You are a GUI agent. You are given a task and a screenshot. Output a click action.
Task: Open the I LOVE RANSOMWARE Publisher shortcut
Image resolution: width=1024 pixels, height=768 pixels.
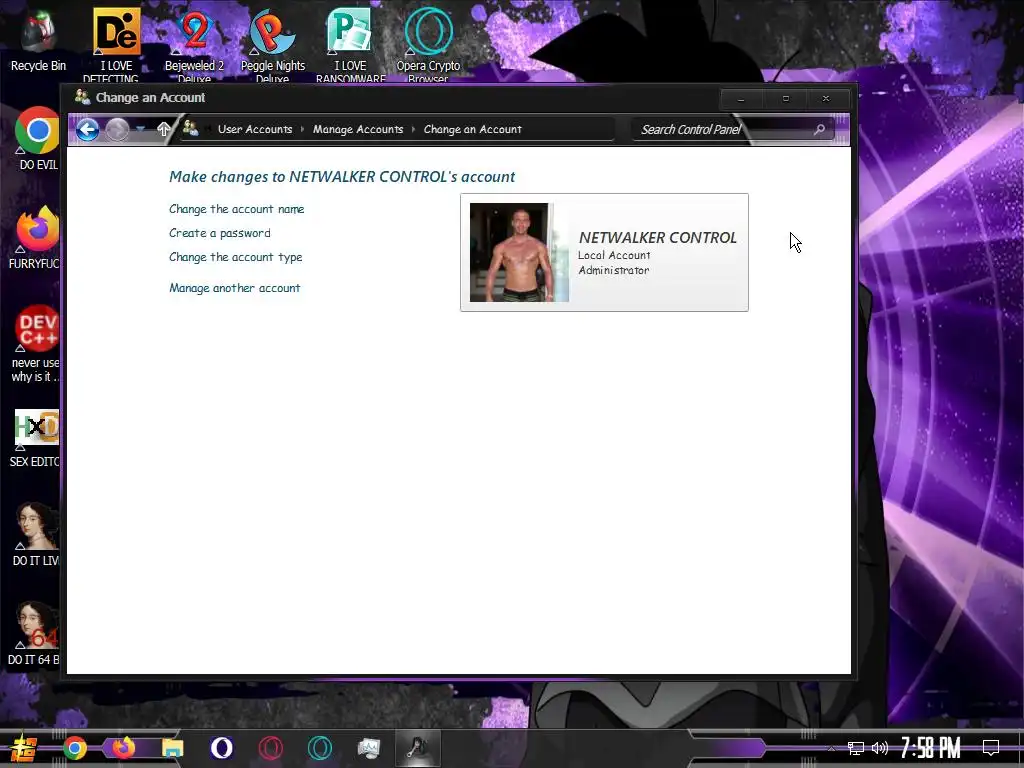click(x=350, y=44)
